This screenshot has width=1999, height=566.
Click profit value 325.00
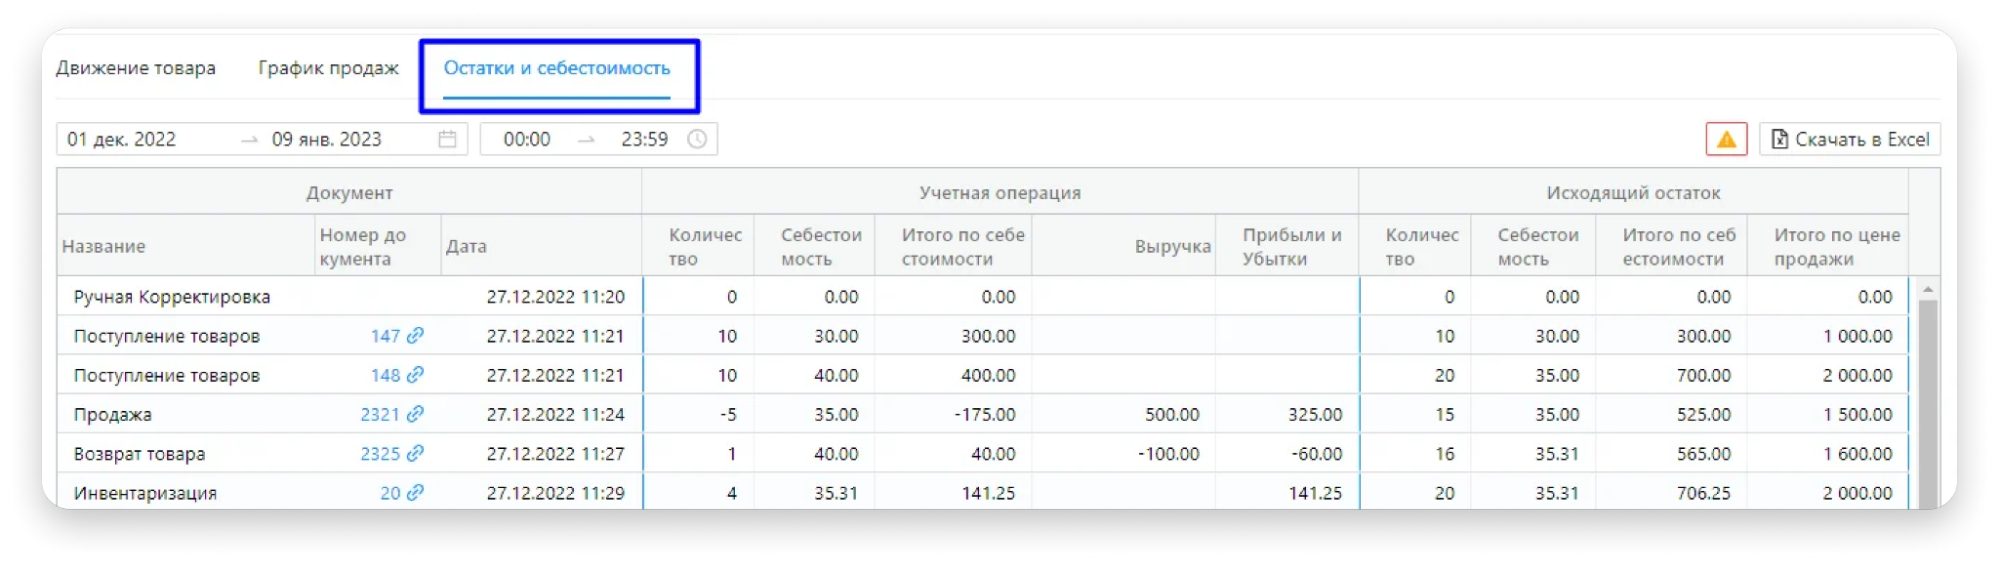[x=1315, y=414]
